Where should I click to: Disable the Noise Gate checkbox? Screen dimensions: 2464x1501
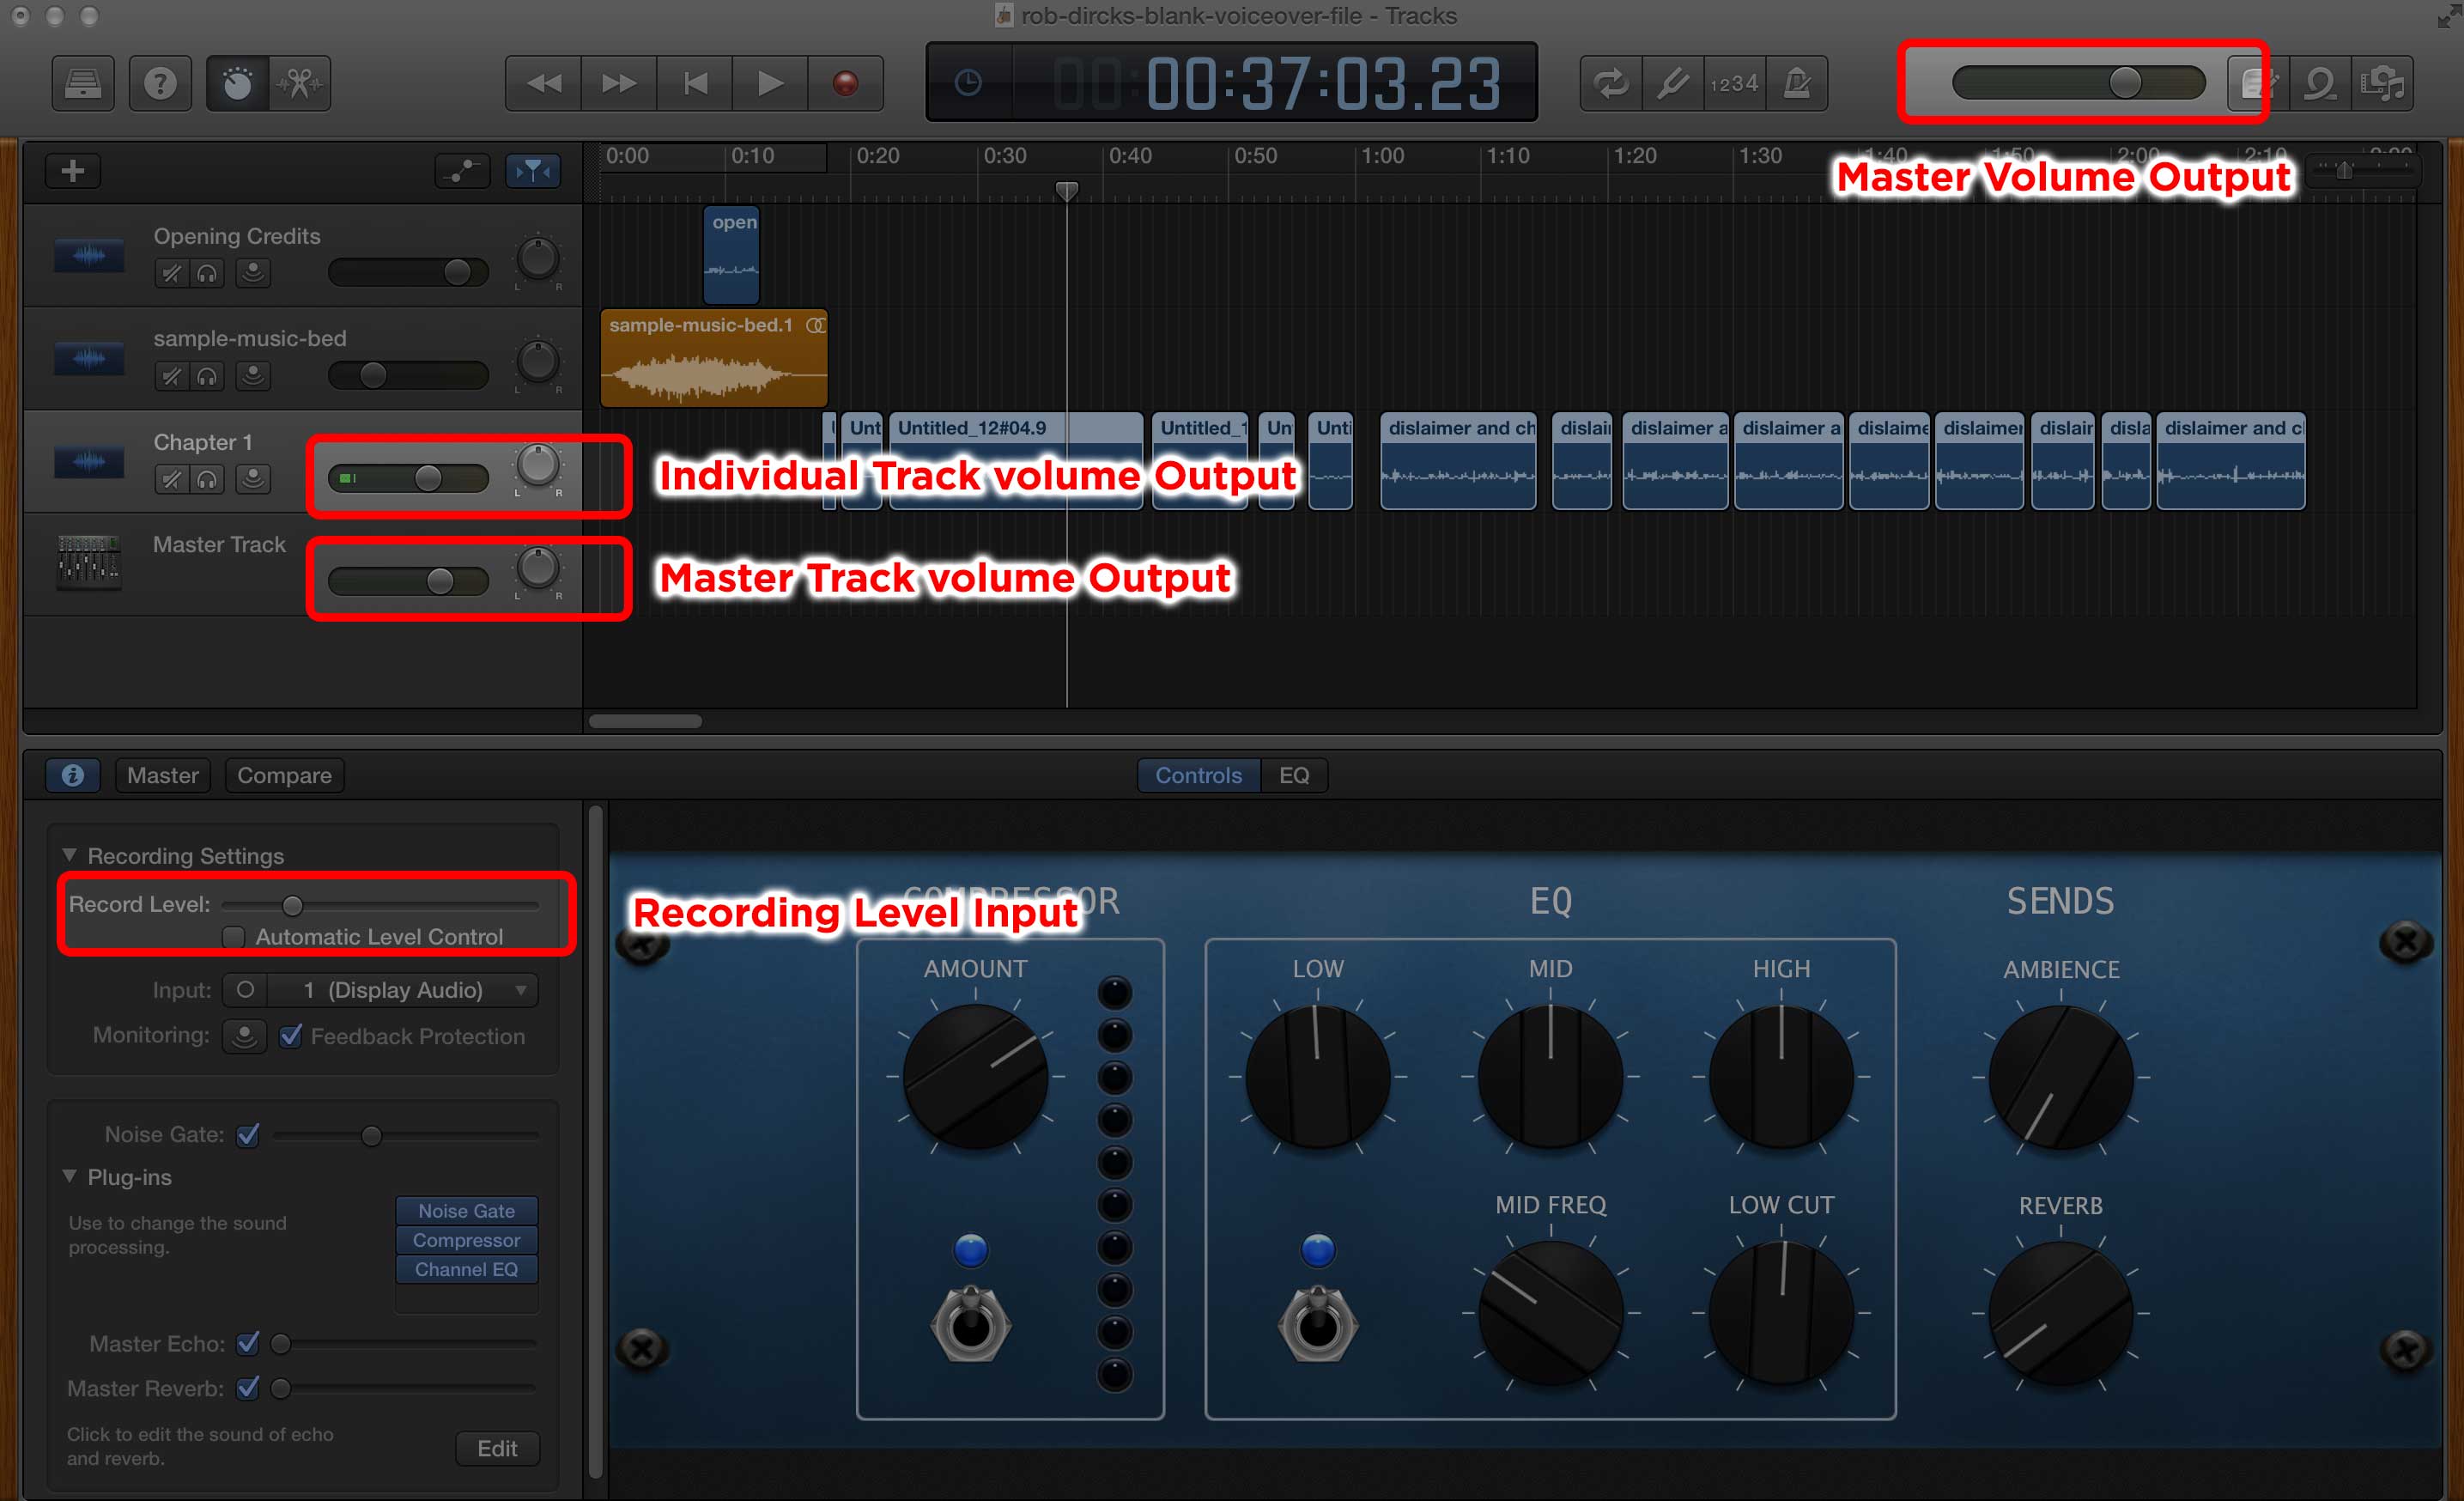(x=248, y=1135)
